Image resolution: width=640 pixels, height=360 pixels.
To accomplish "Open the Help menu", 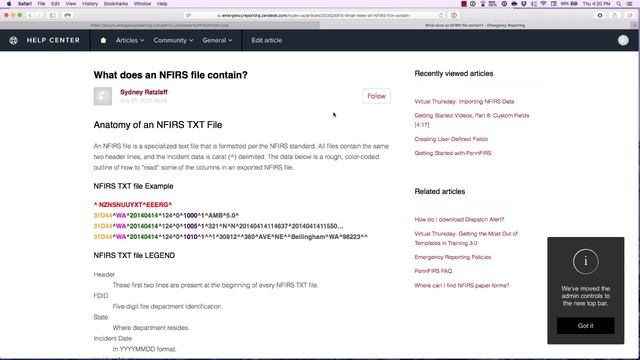I will tap(162, 4).
